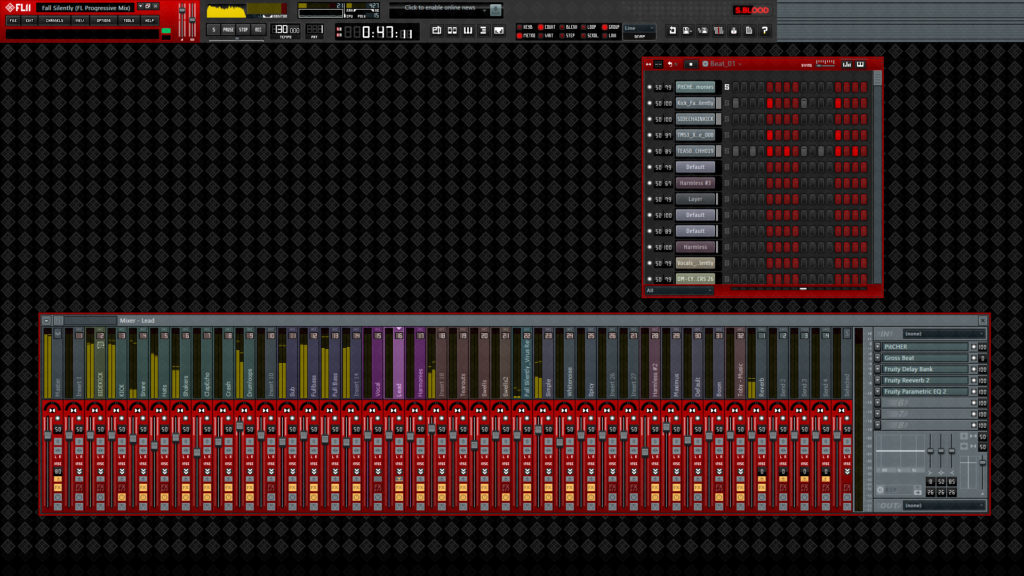Open the Line snap selector

tap(640, 29)
